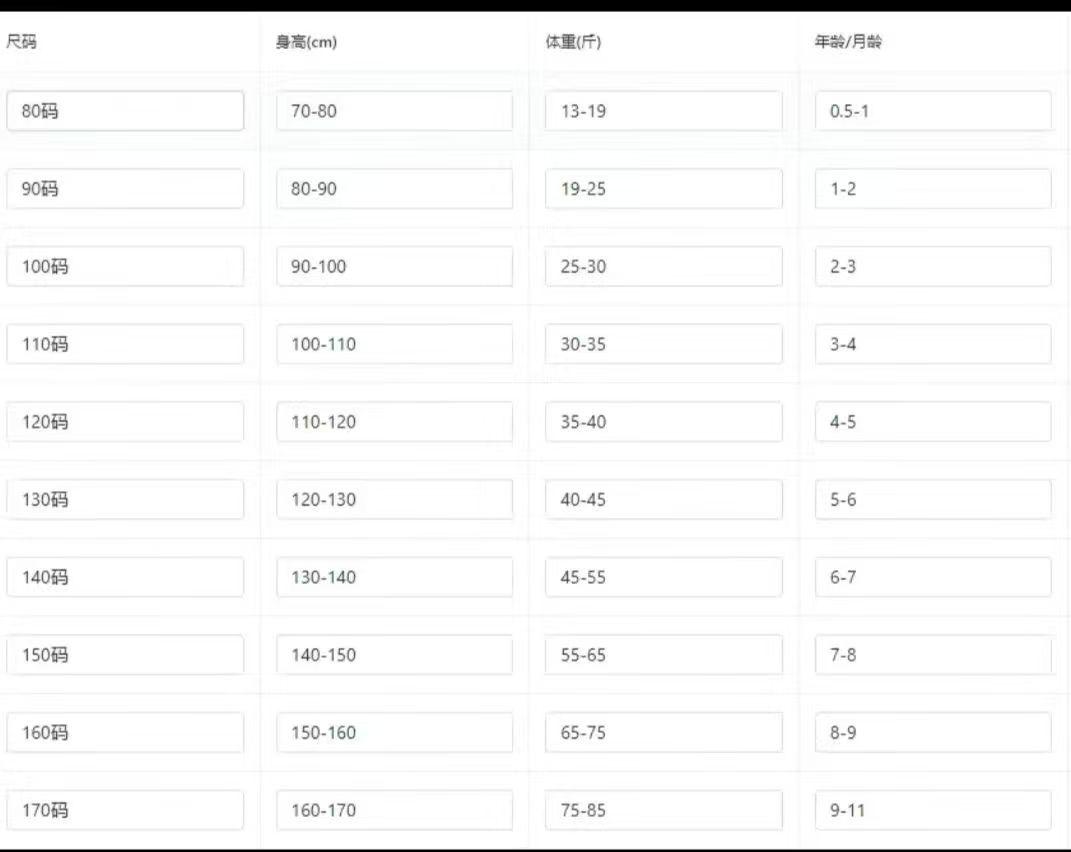Click the 100码 size input field

[125, 267]
